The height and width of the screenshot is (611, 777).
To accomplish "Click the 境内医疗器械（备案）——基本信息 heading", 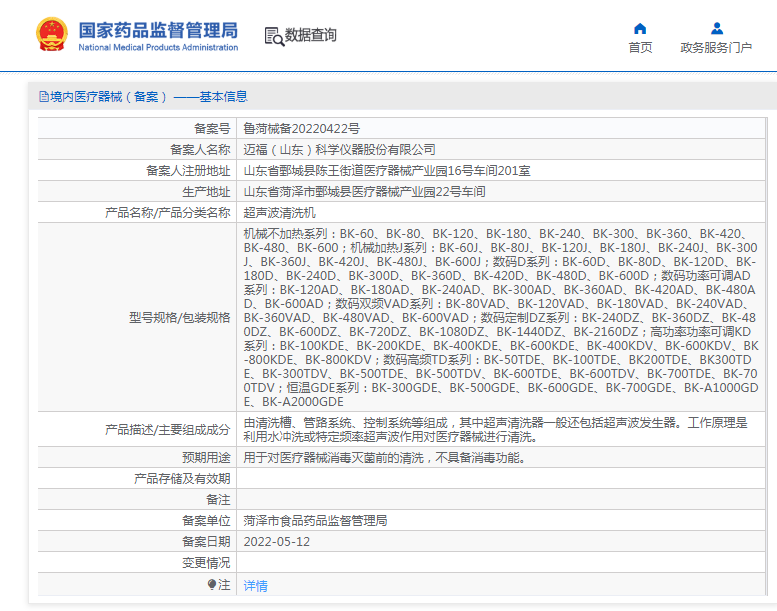I will click(x=148, y=97).
